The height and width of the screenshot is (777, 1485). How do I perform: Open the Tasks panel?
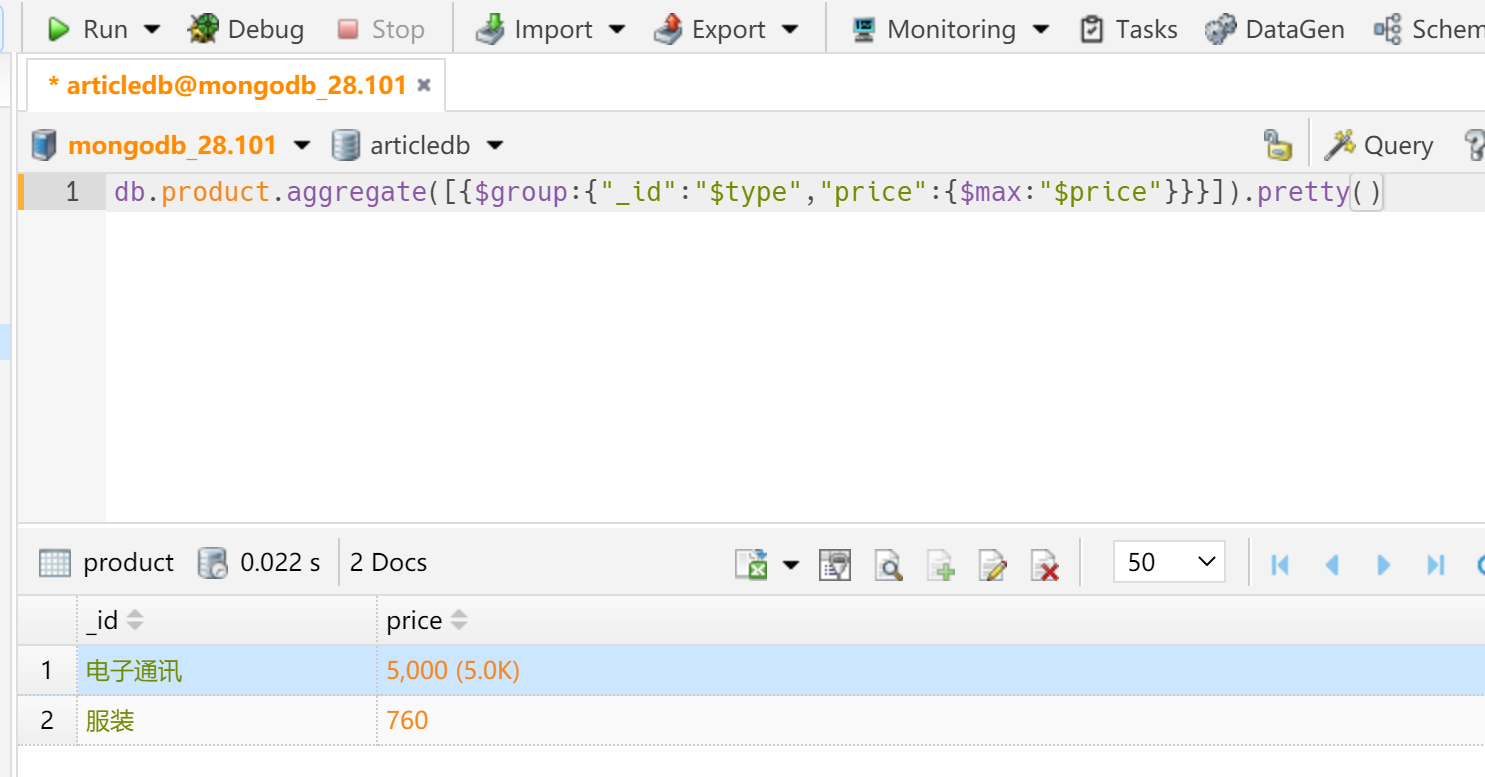[x=1129, y=30]
